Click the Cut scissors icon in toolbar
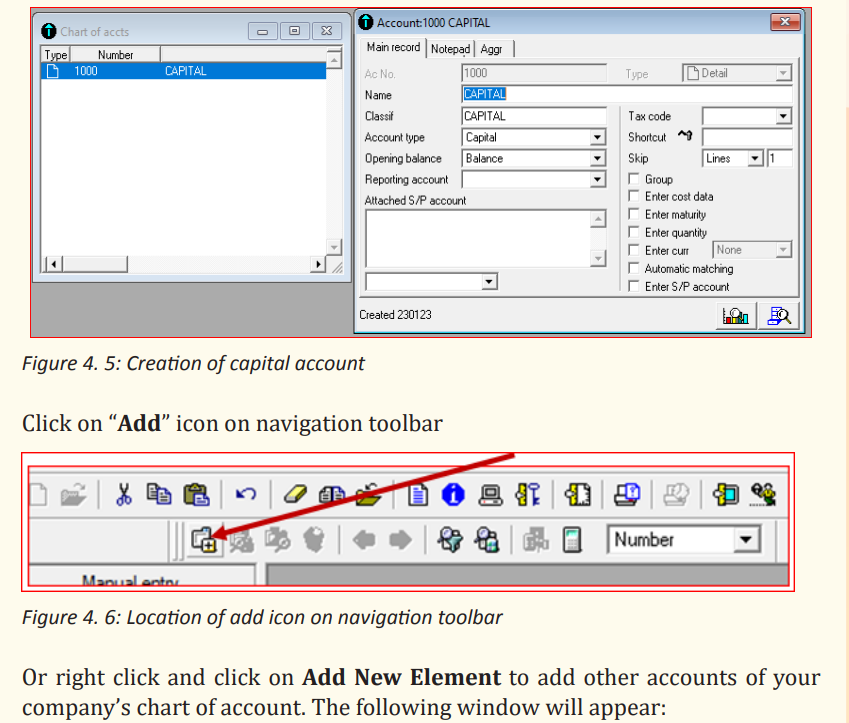Viewport: 849px width, 723px height. [124, 494]
